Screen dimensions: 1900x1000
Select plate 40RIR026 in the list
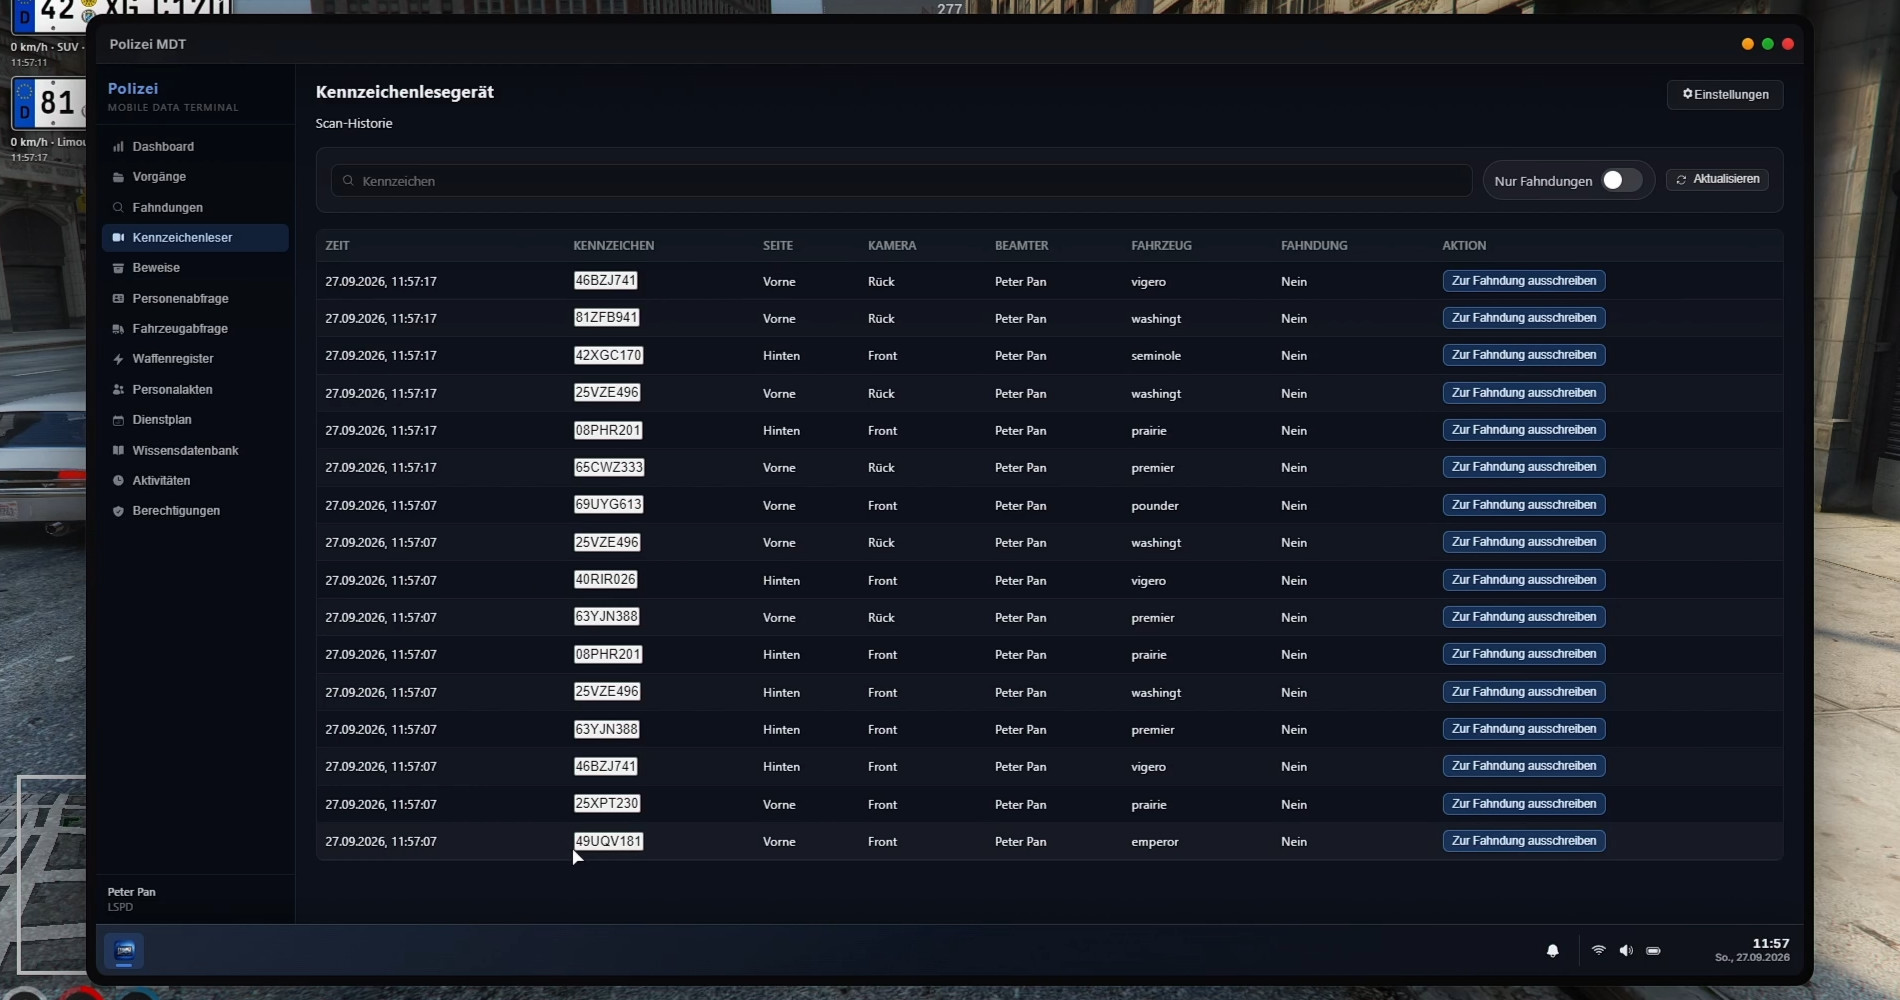click(605, 580)
